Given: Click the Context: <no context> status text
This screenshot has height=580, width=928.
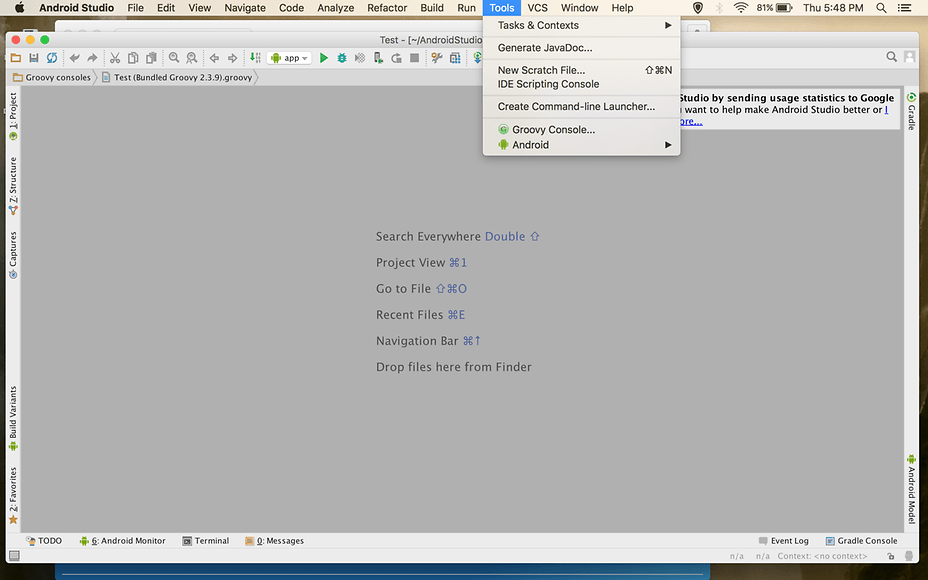Looking at the screenshot, I should (x=822, y=556).
